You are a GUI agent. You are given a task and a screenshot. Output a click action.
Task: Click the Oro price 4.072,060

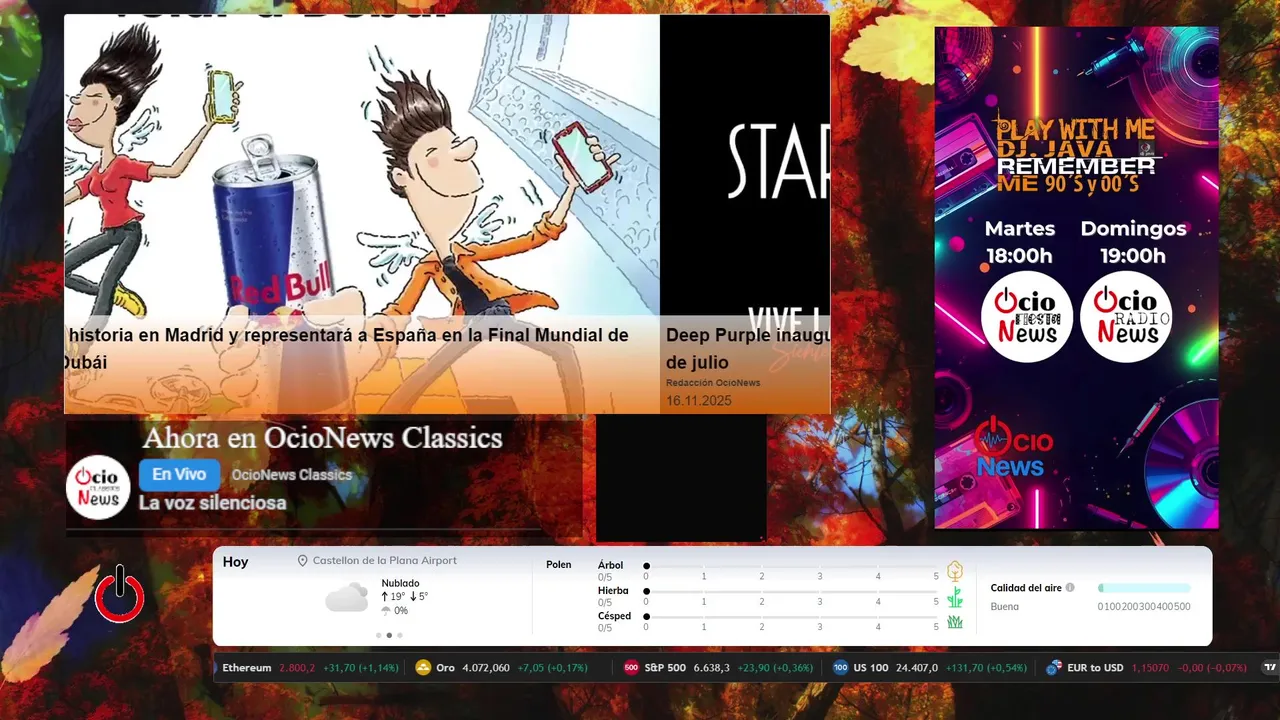click(486, 668)
